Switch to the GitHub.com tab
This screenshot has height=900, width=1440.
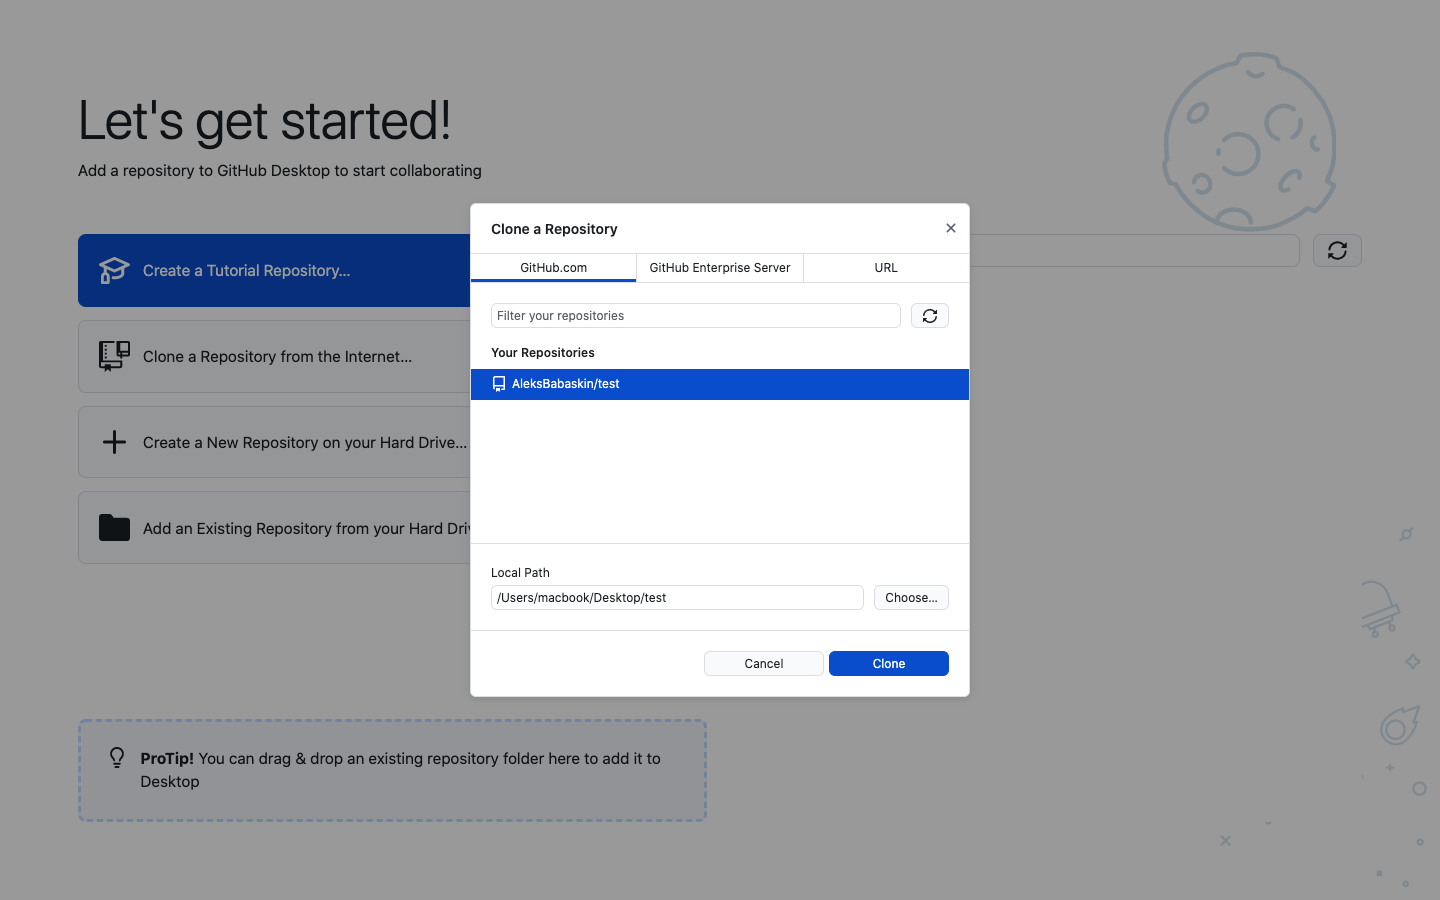[553, 268]
